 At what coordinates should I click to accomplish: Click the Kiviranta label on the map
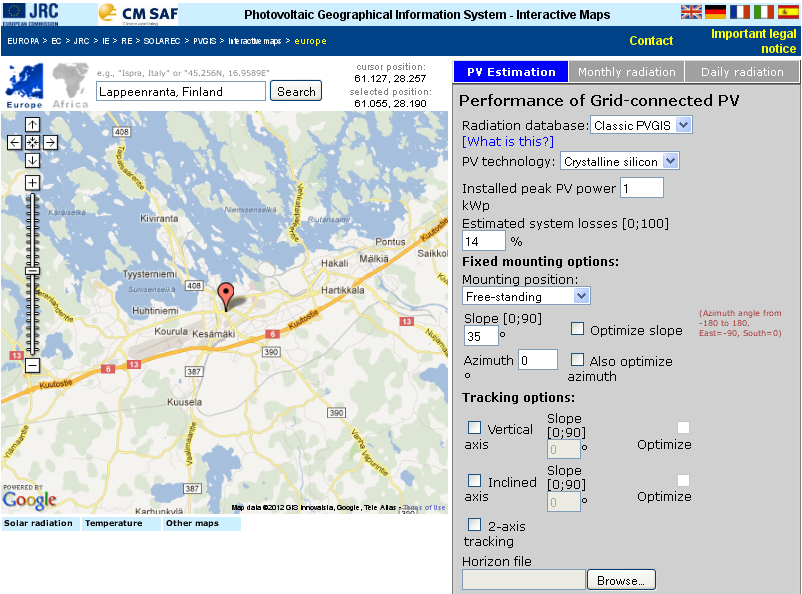pos(159,218)
